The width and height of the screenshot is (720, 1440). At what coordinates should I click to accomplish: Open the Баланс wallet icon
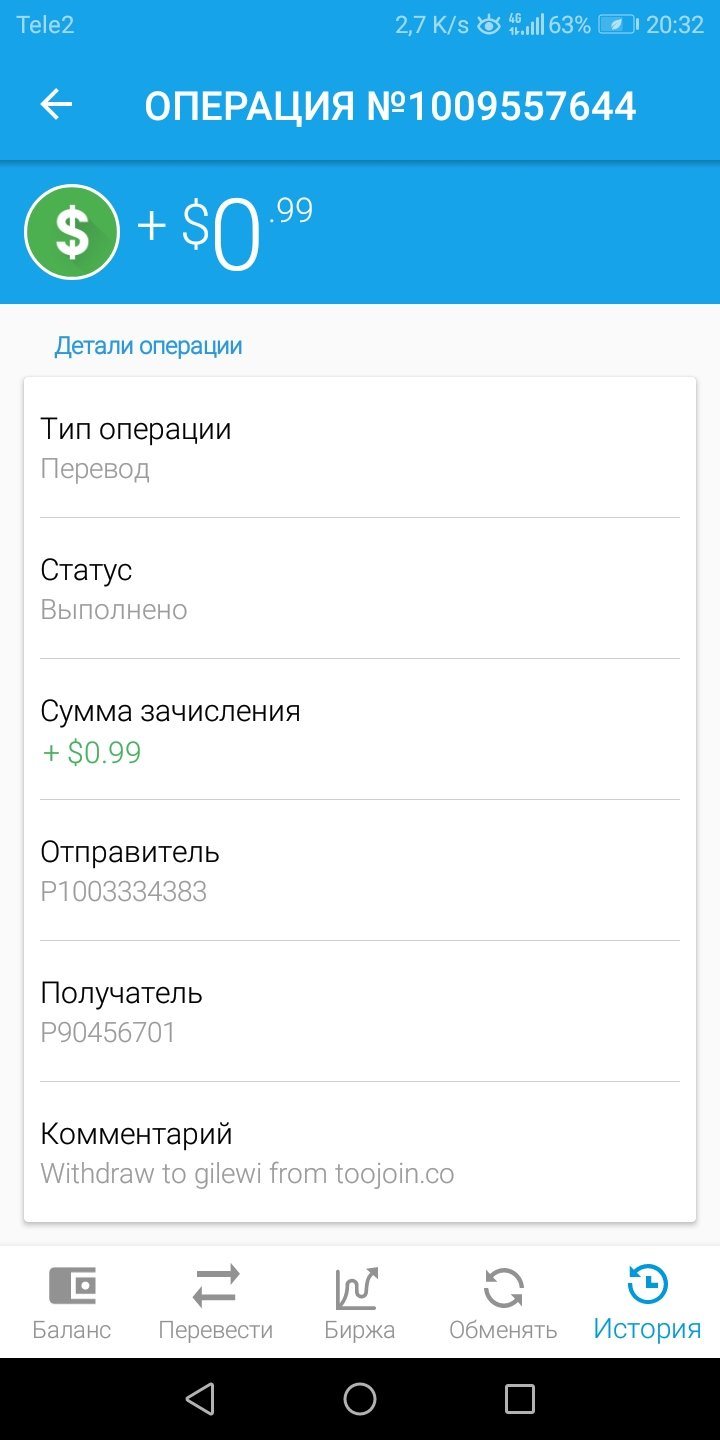point(72,1286)
